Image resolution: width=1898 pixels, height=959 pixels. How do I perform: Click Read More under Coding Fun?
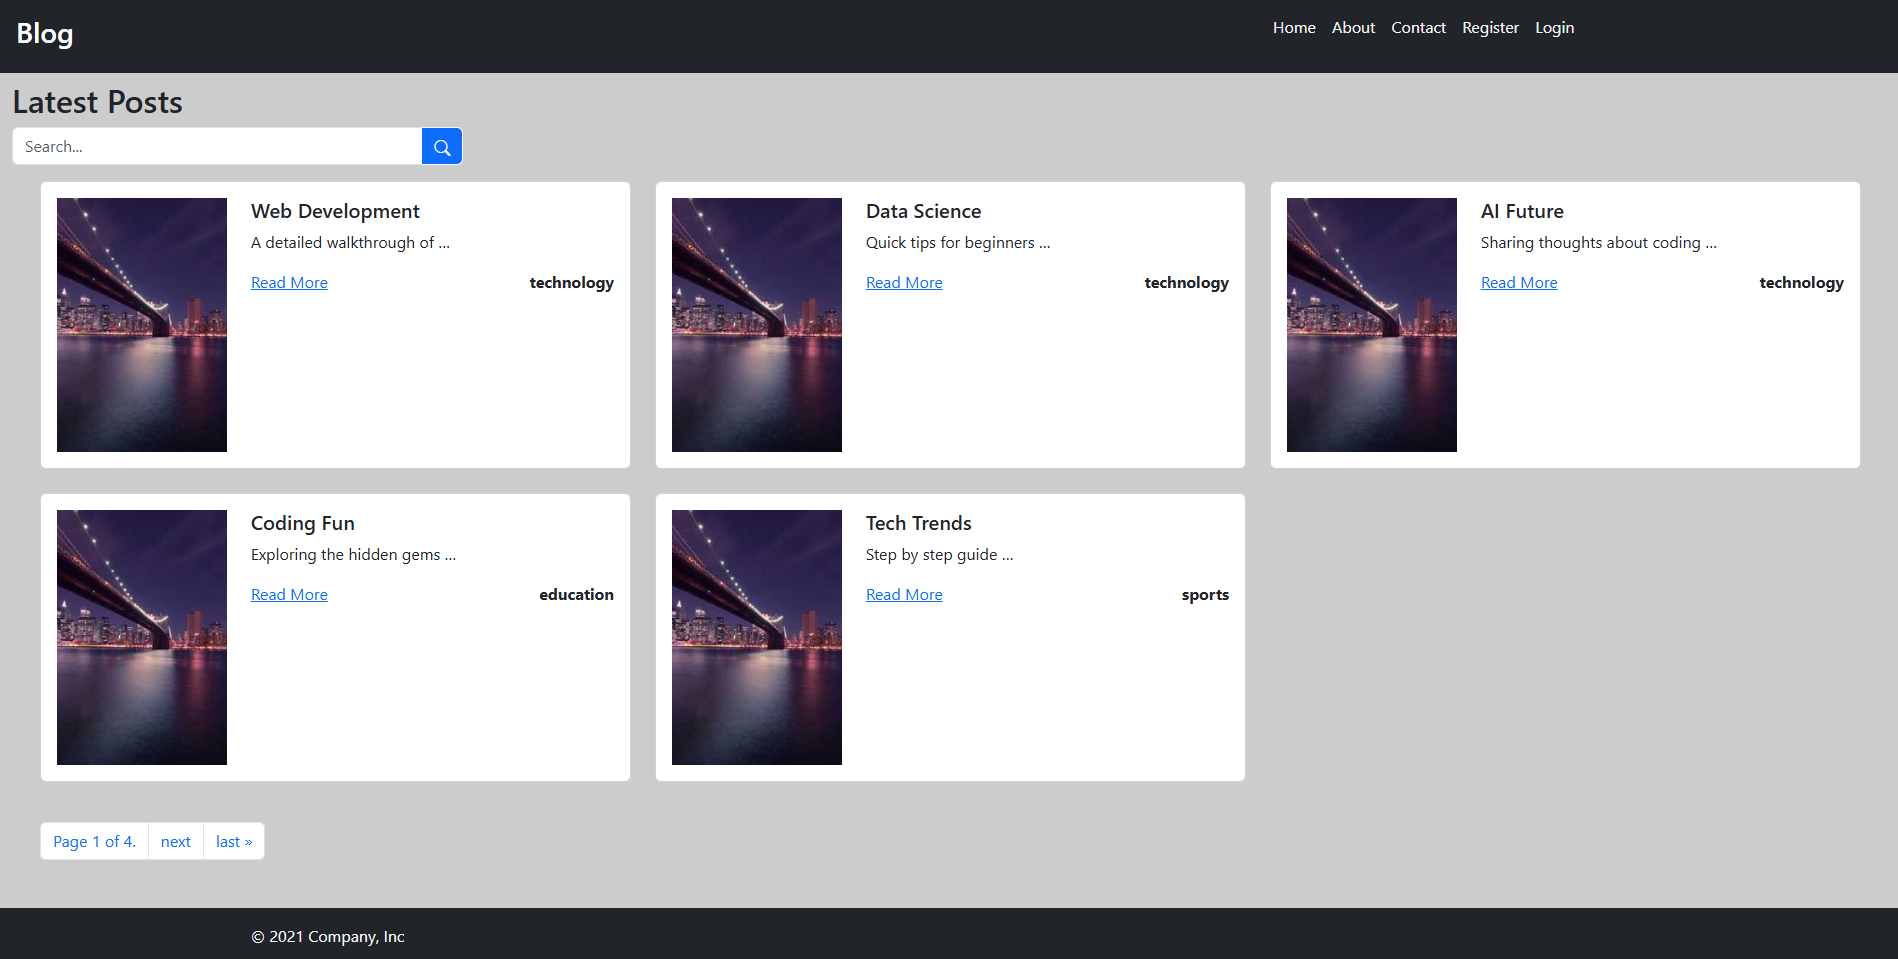289,595
